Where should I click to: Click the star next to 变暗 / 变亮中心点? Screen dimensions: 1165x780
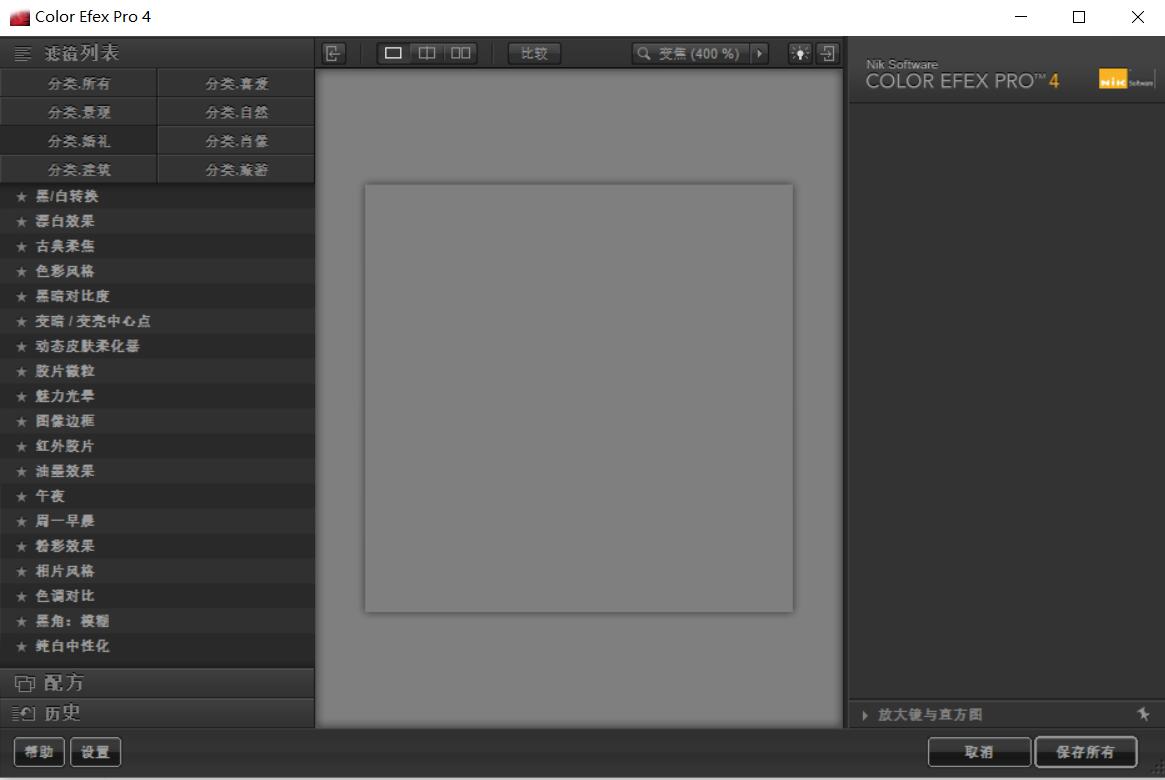click(x=22, y=322)
